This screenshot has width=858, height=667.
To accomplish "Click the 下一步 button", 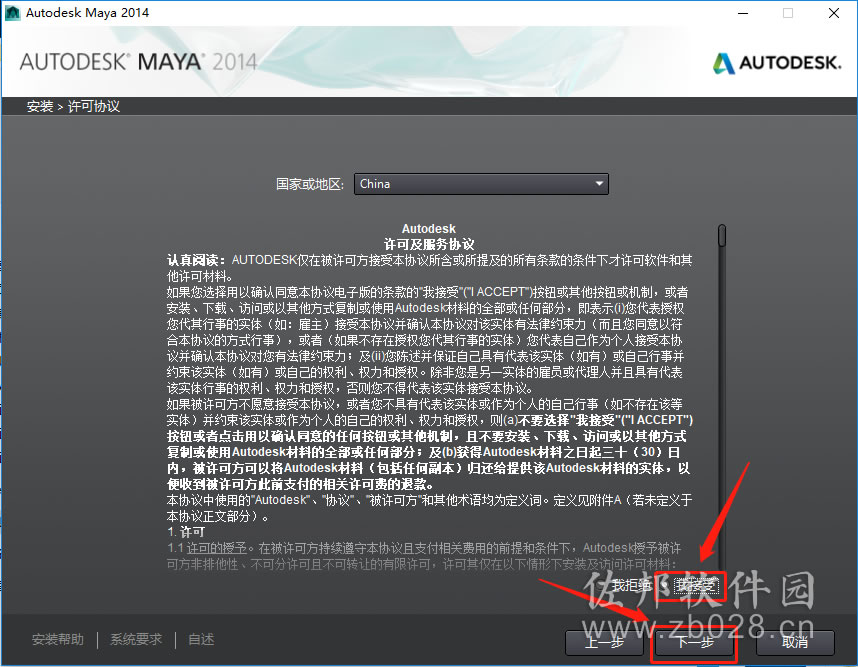I will (x=694, y=642).
